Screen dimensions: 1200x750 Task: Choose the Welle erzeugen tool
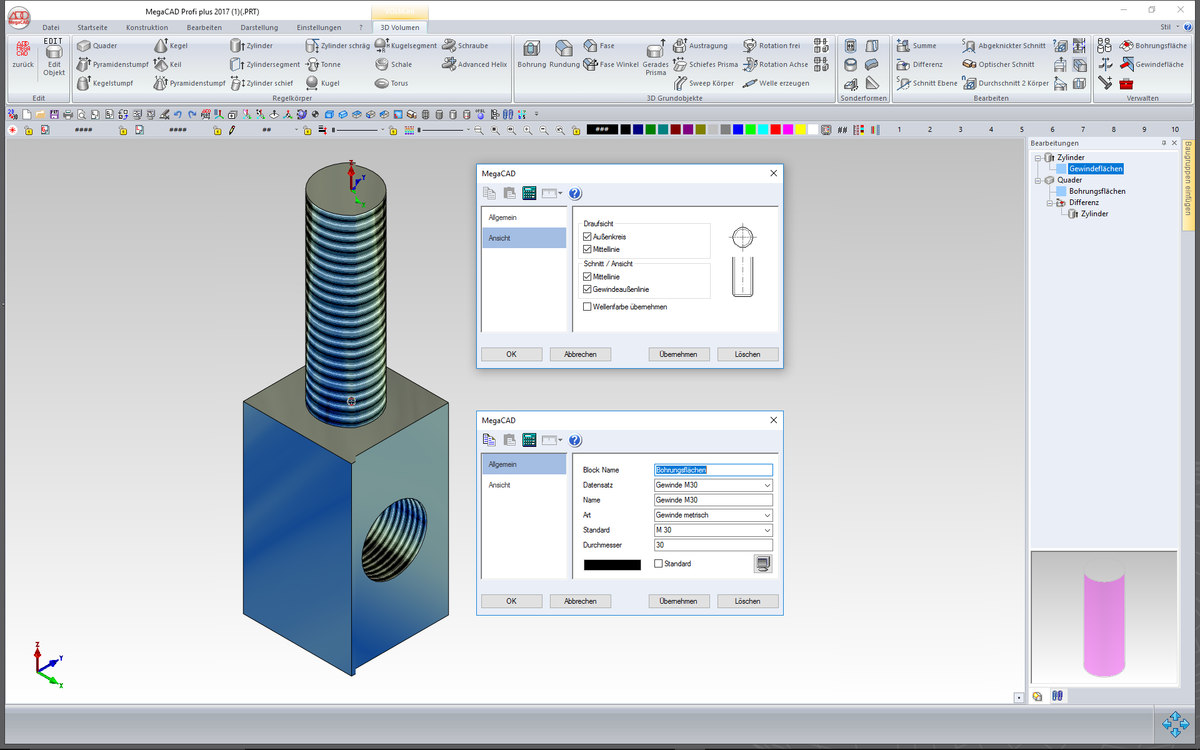point(776,83)
